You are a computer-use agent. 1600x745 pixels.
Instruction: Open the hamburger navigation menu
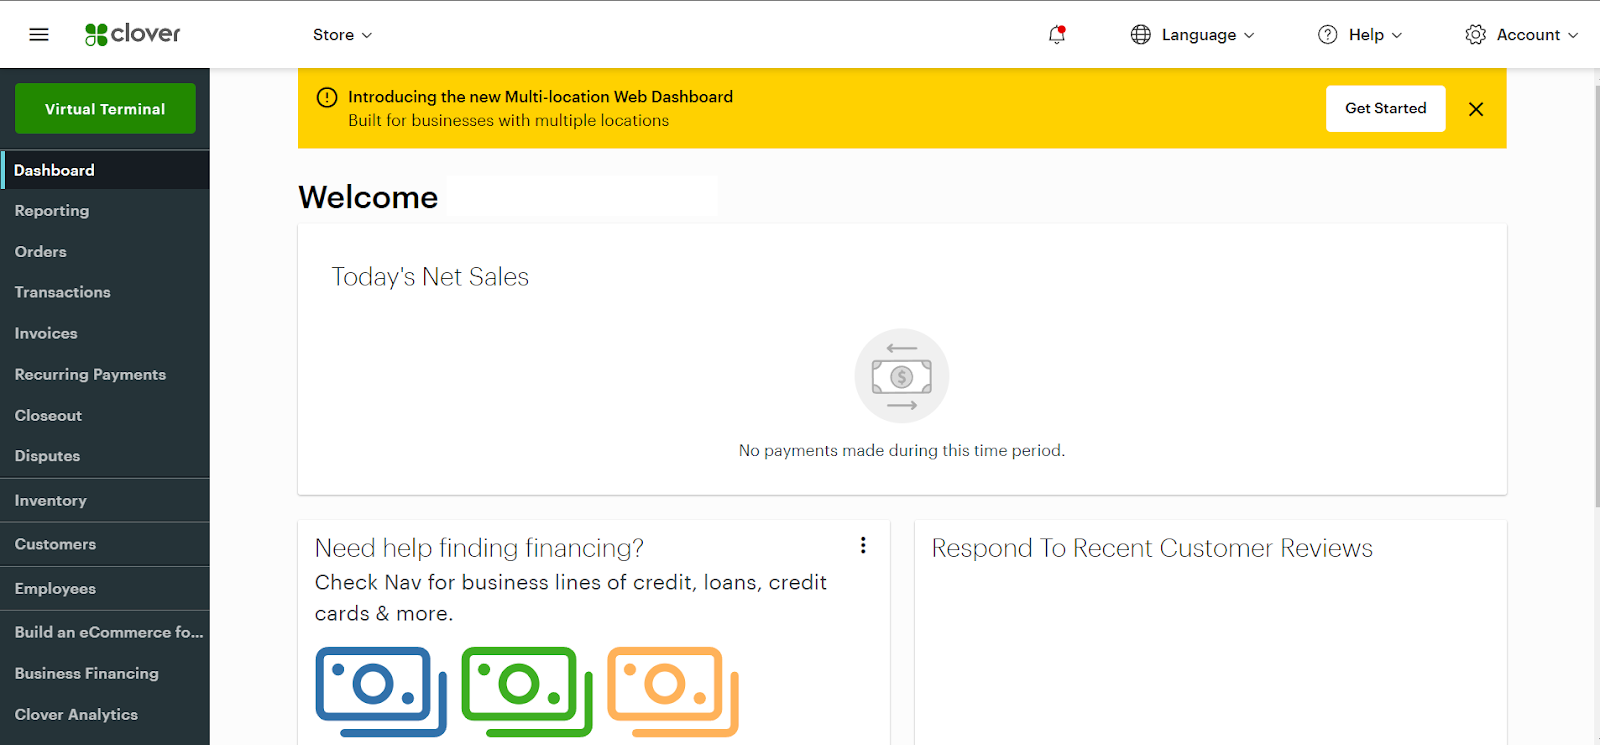(x=39, y=35)
